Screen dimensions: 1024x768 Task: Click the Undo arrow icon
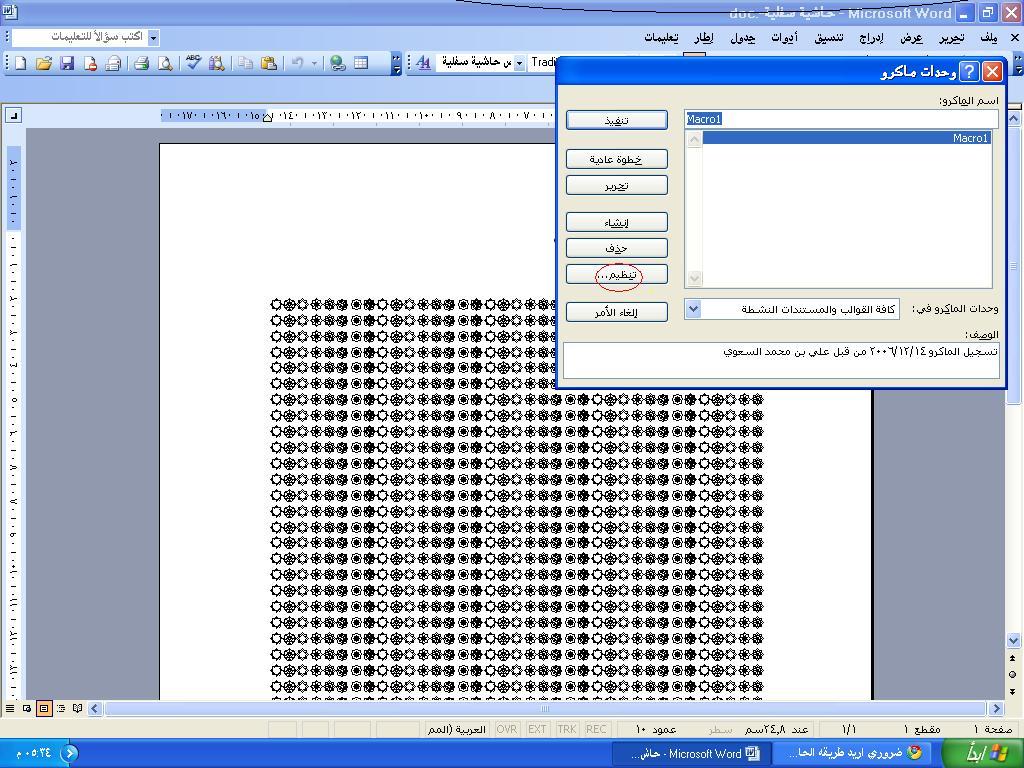297,63
